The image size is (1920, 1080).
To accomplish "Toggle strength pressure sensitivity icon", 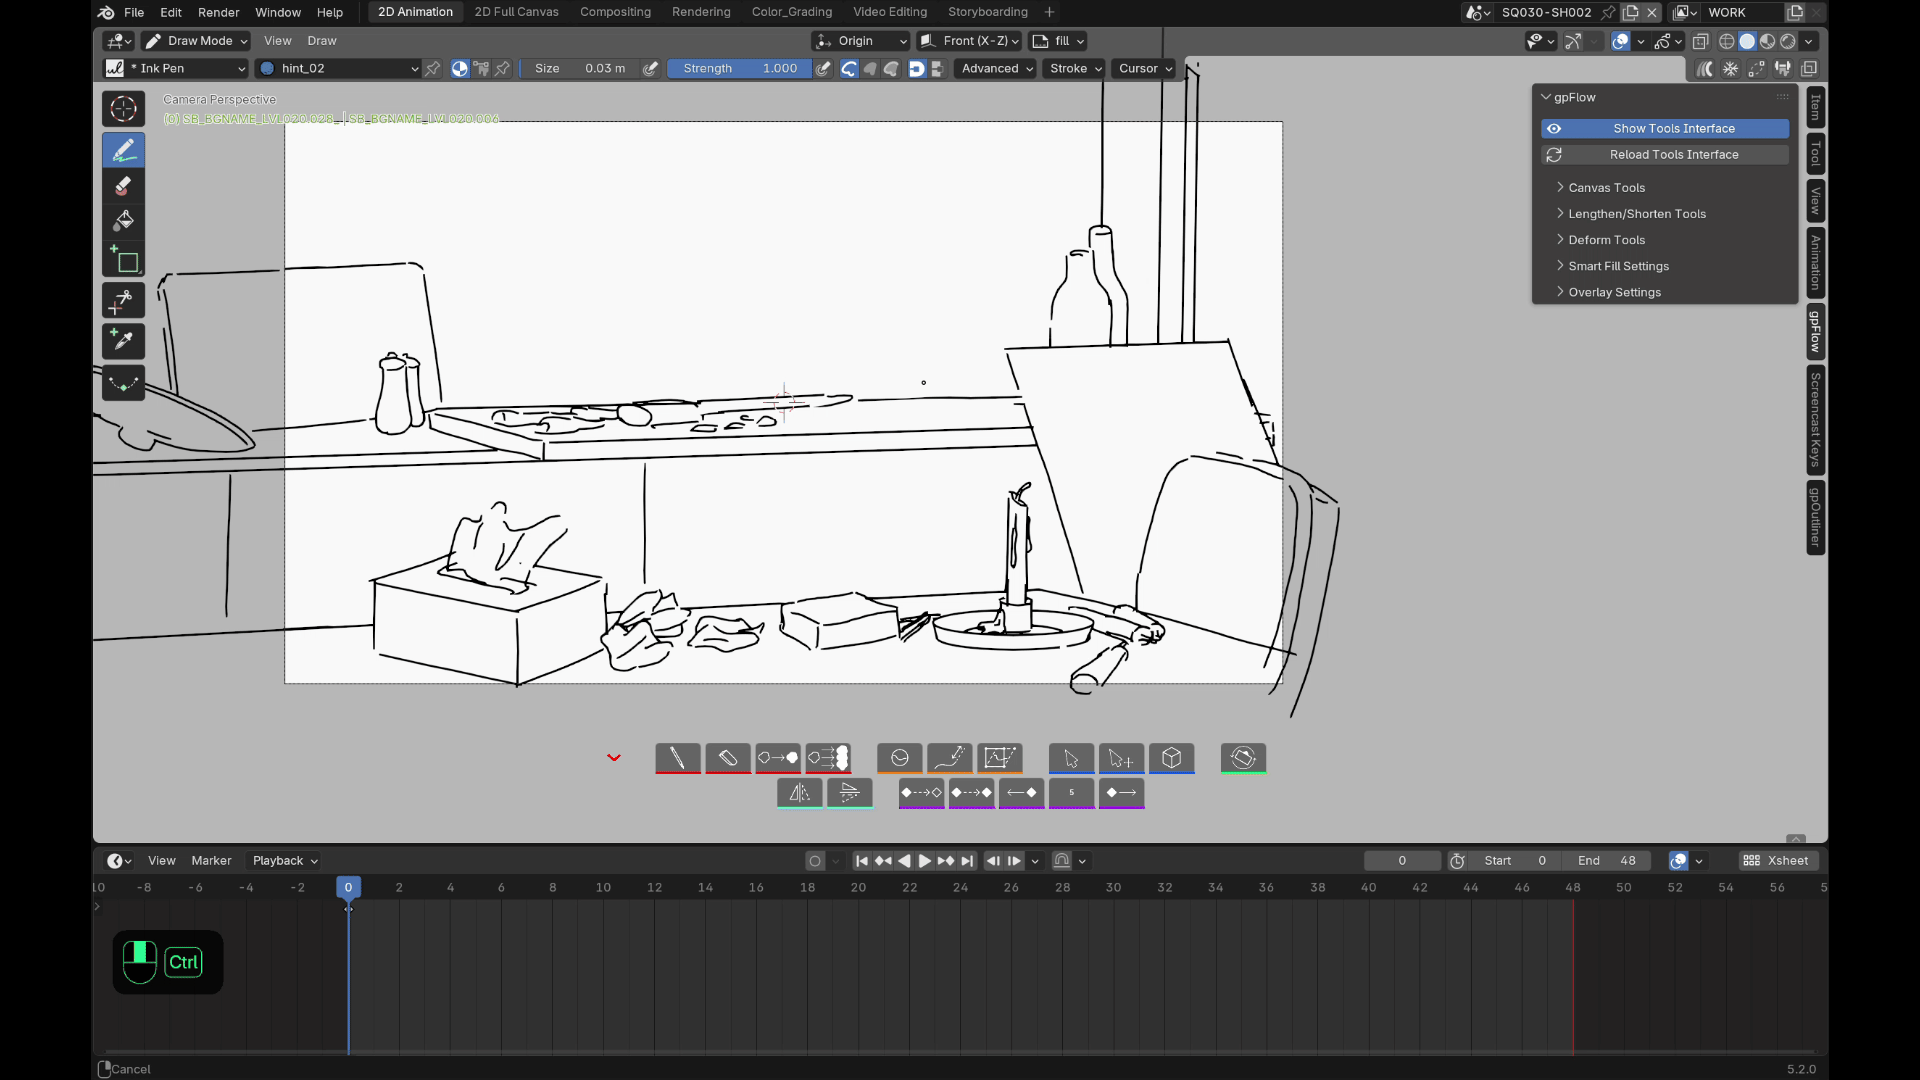I will click(823, 69).
